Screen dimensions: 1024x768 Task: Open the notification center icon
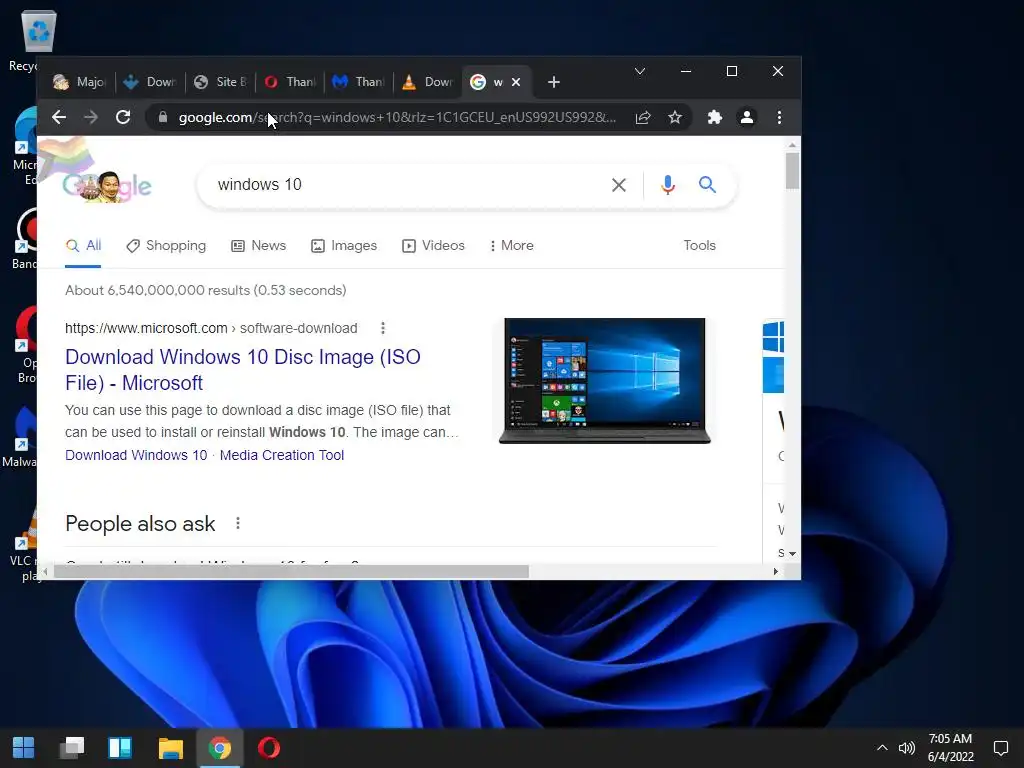pos(1000,748)
